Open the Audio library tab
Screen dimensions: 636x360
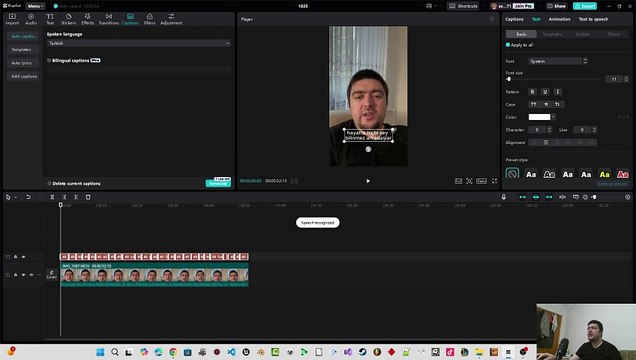[x=31, y=19]
